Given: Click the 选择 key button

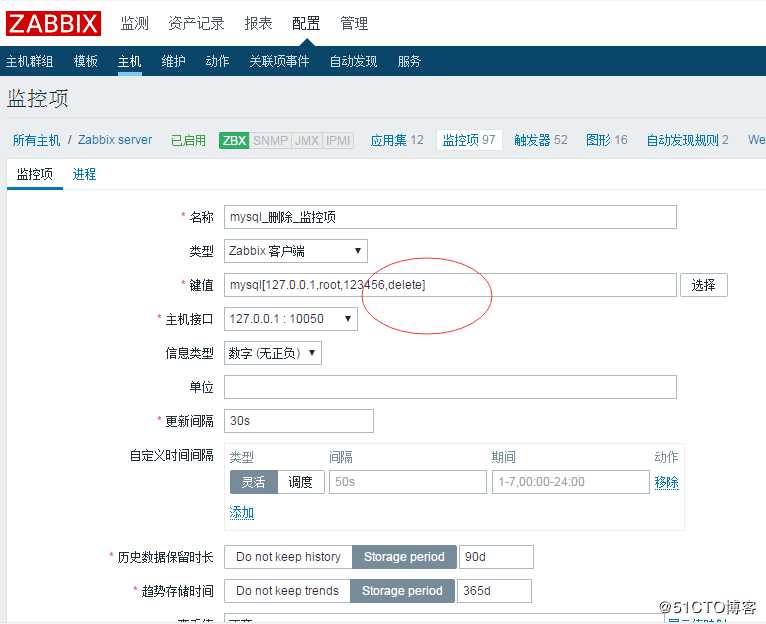Looking at the screenshot, I should (x=703, y=285).
